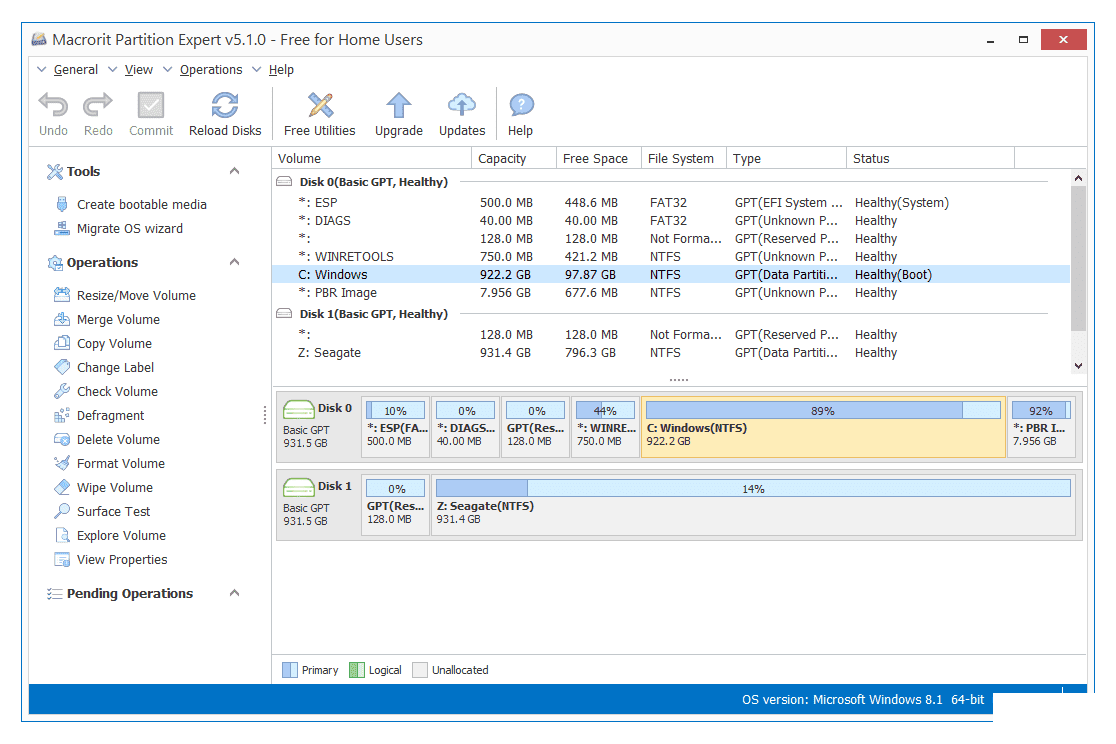The image size is (1116, 744).
Task: Select the *: WINRETOOLS volume row
Action: pos(670,256)
